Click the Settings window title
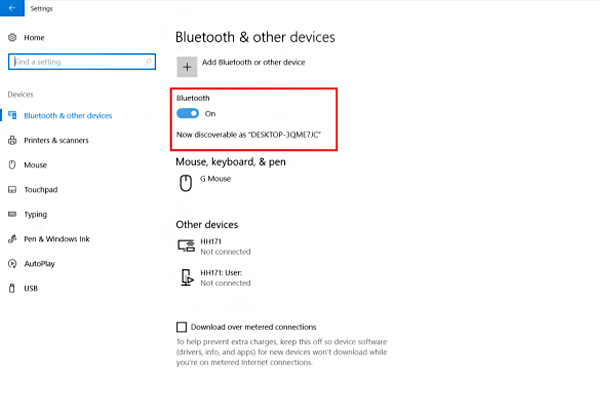 point(41,8)
